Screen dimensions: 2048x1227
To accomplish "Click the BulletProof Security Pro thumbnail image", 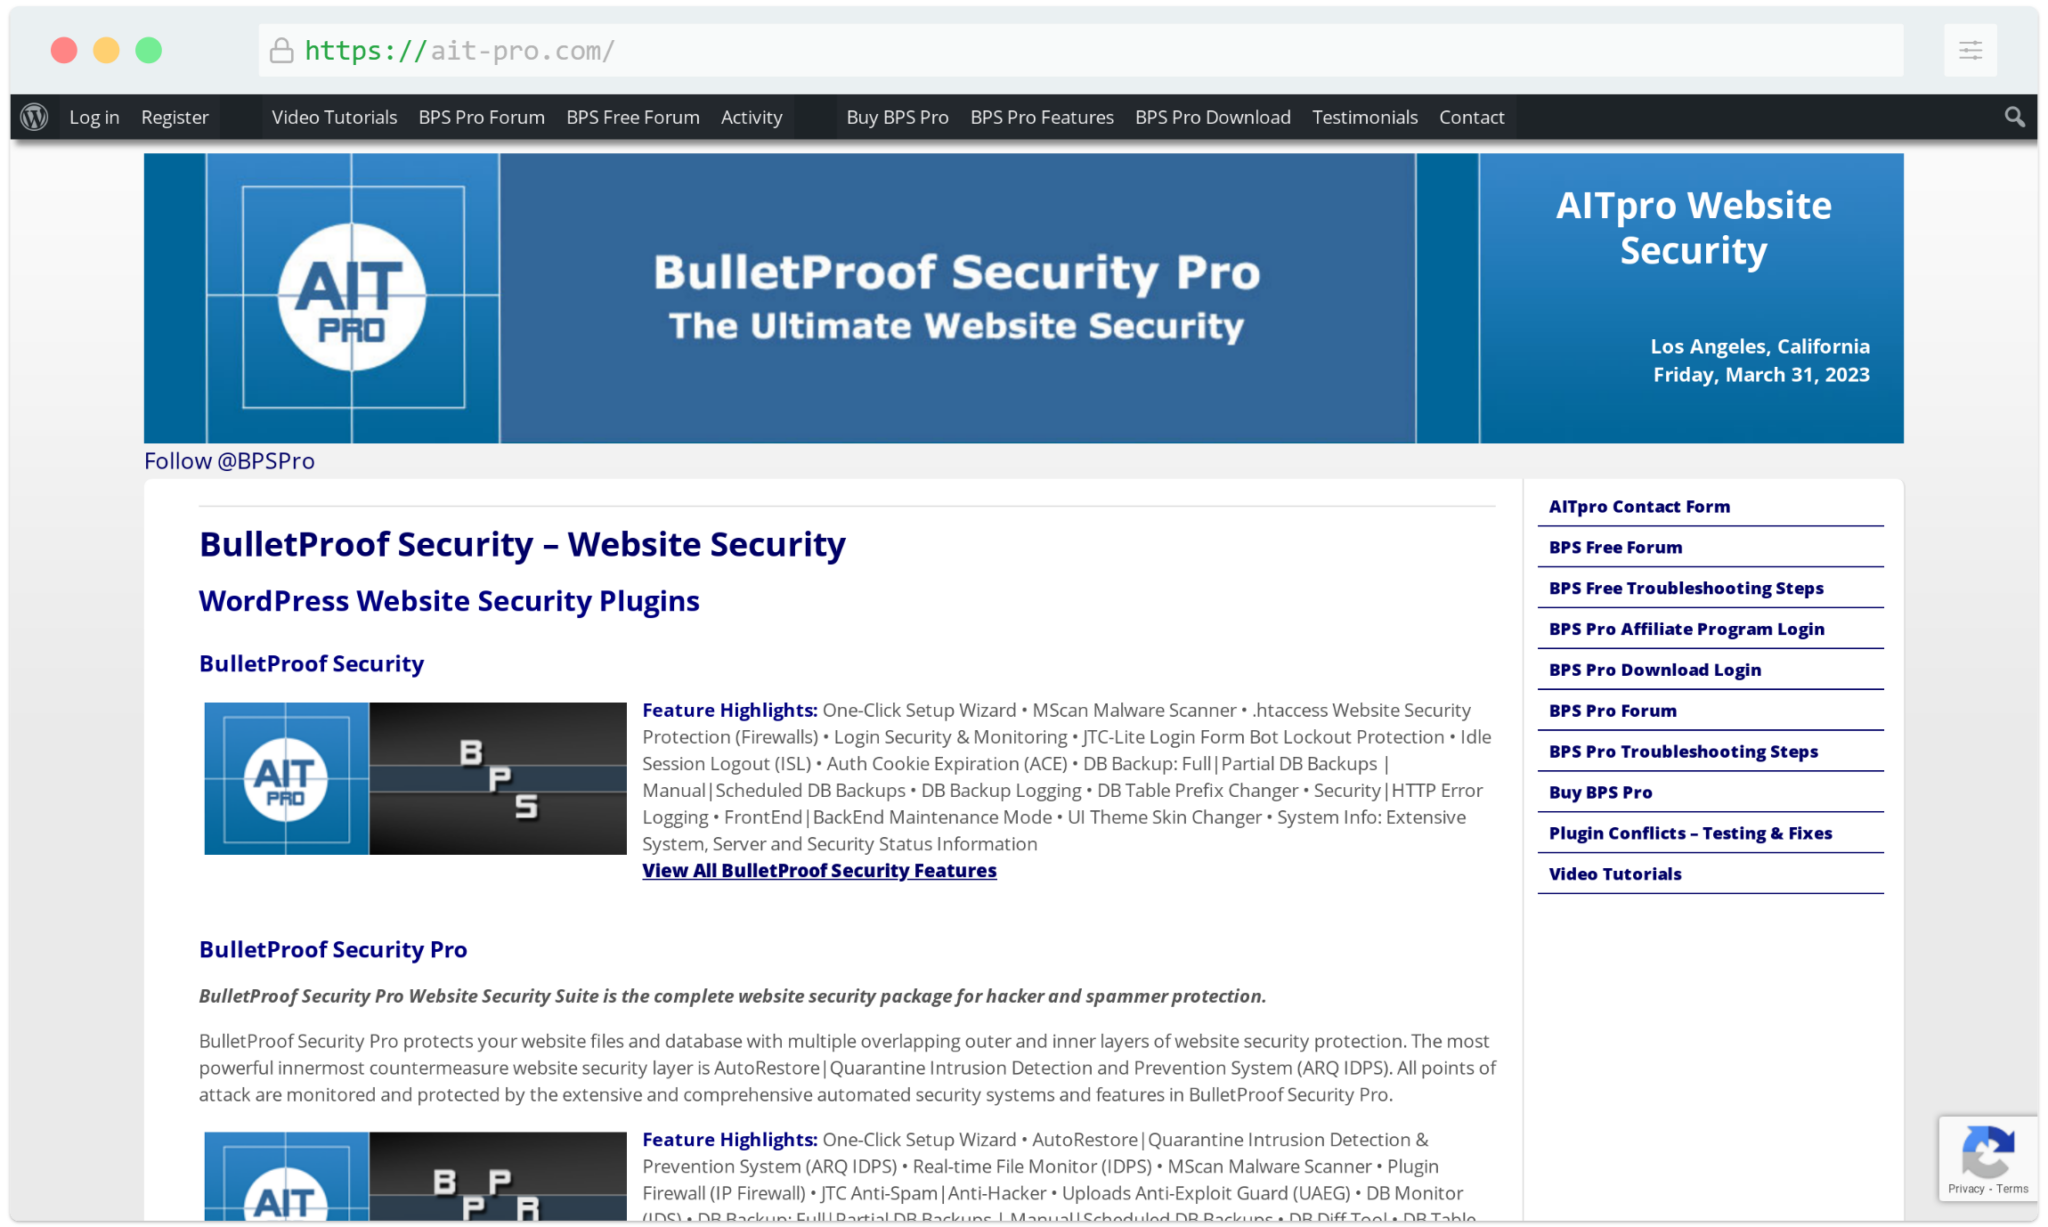I will [415, 1176].
